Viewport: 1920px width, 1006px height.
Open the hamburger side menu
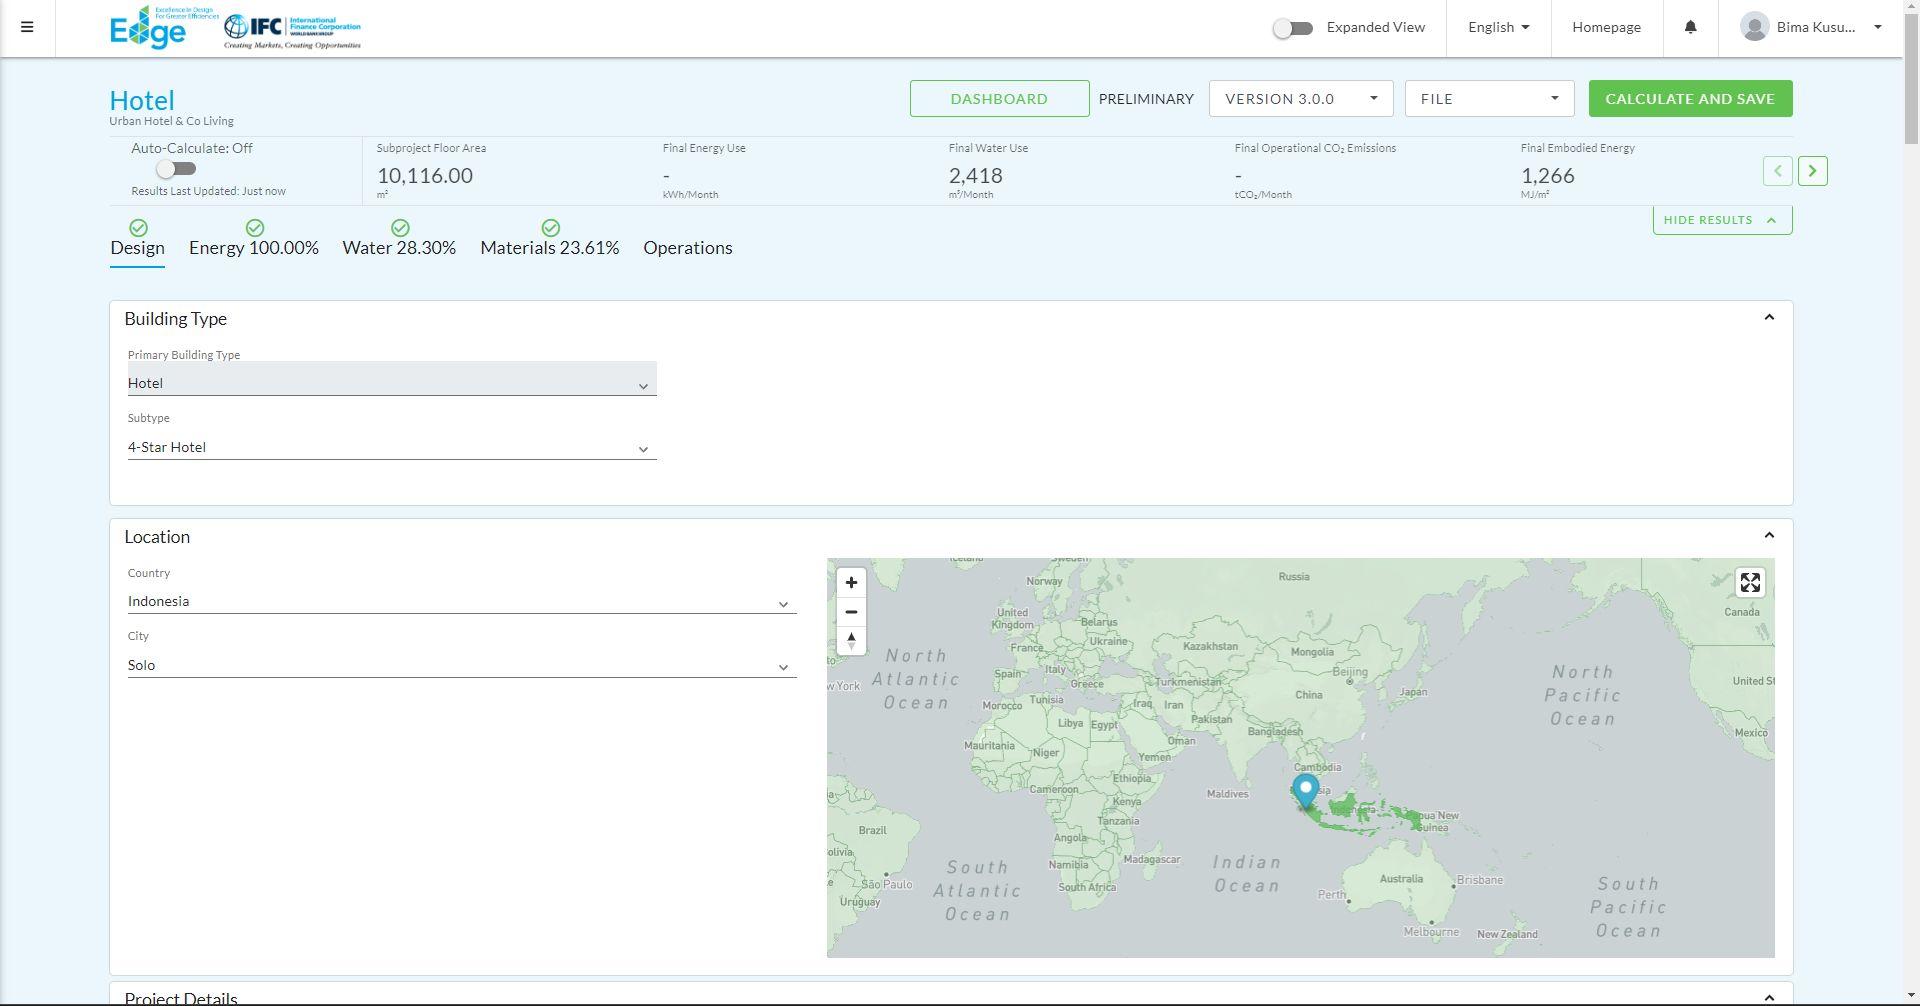click(x=27, y=27)
